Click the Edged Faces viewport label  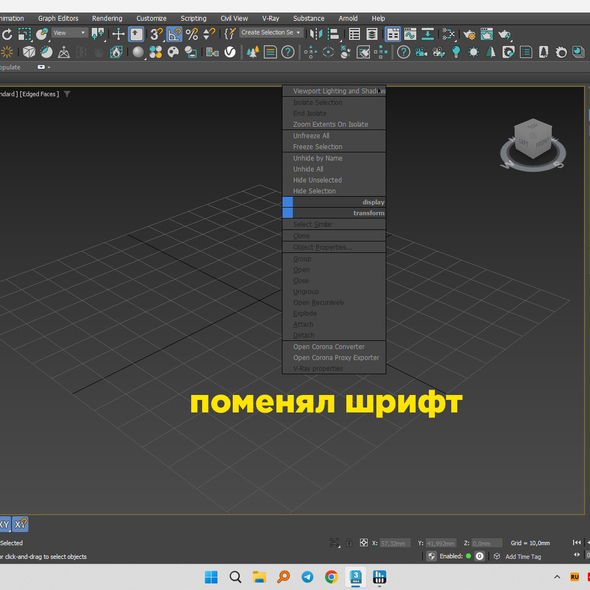pos(40,94)
